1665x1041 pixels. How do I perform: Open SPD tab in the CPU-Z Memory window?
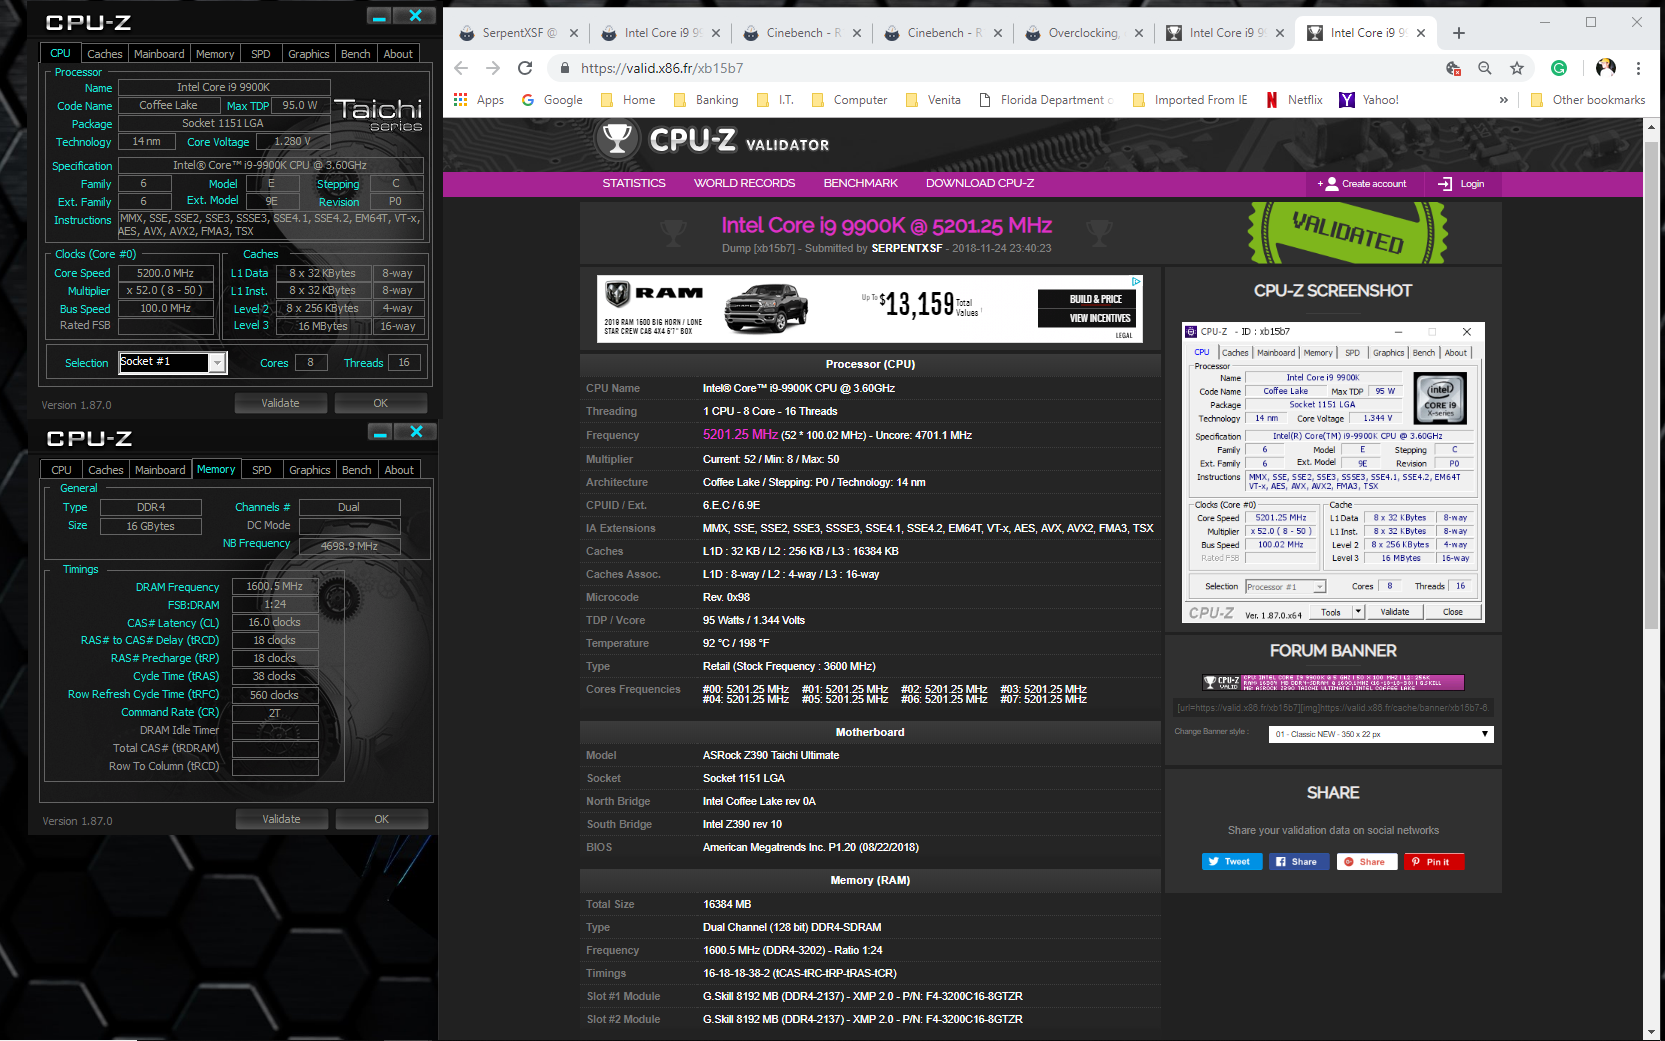click(262, 470)
